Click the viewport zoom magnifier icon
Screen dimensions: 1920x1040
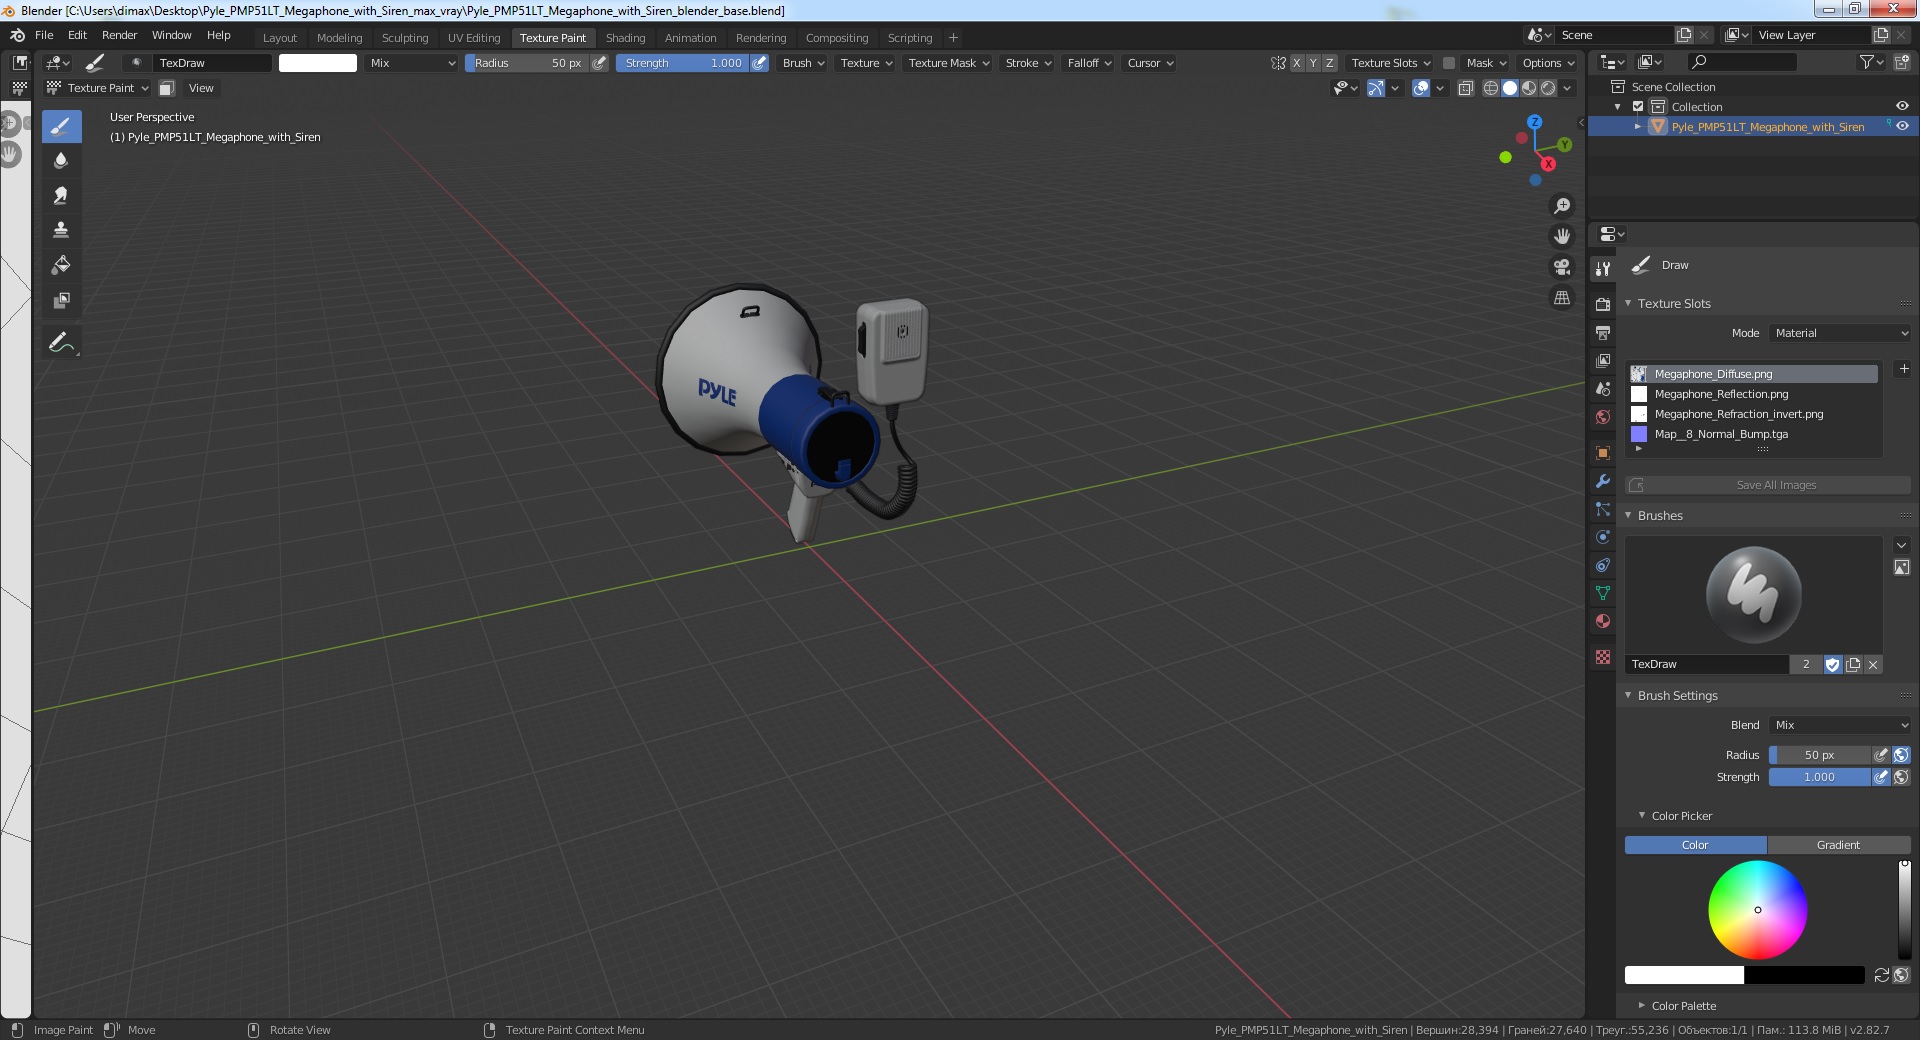(x=1561, y=206)
